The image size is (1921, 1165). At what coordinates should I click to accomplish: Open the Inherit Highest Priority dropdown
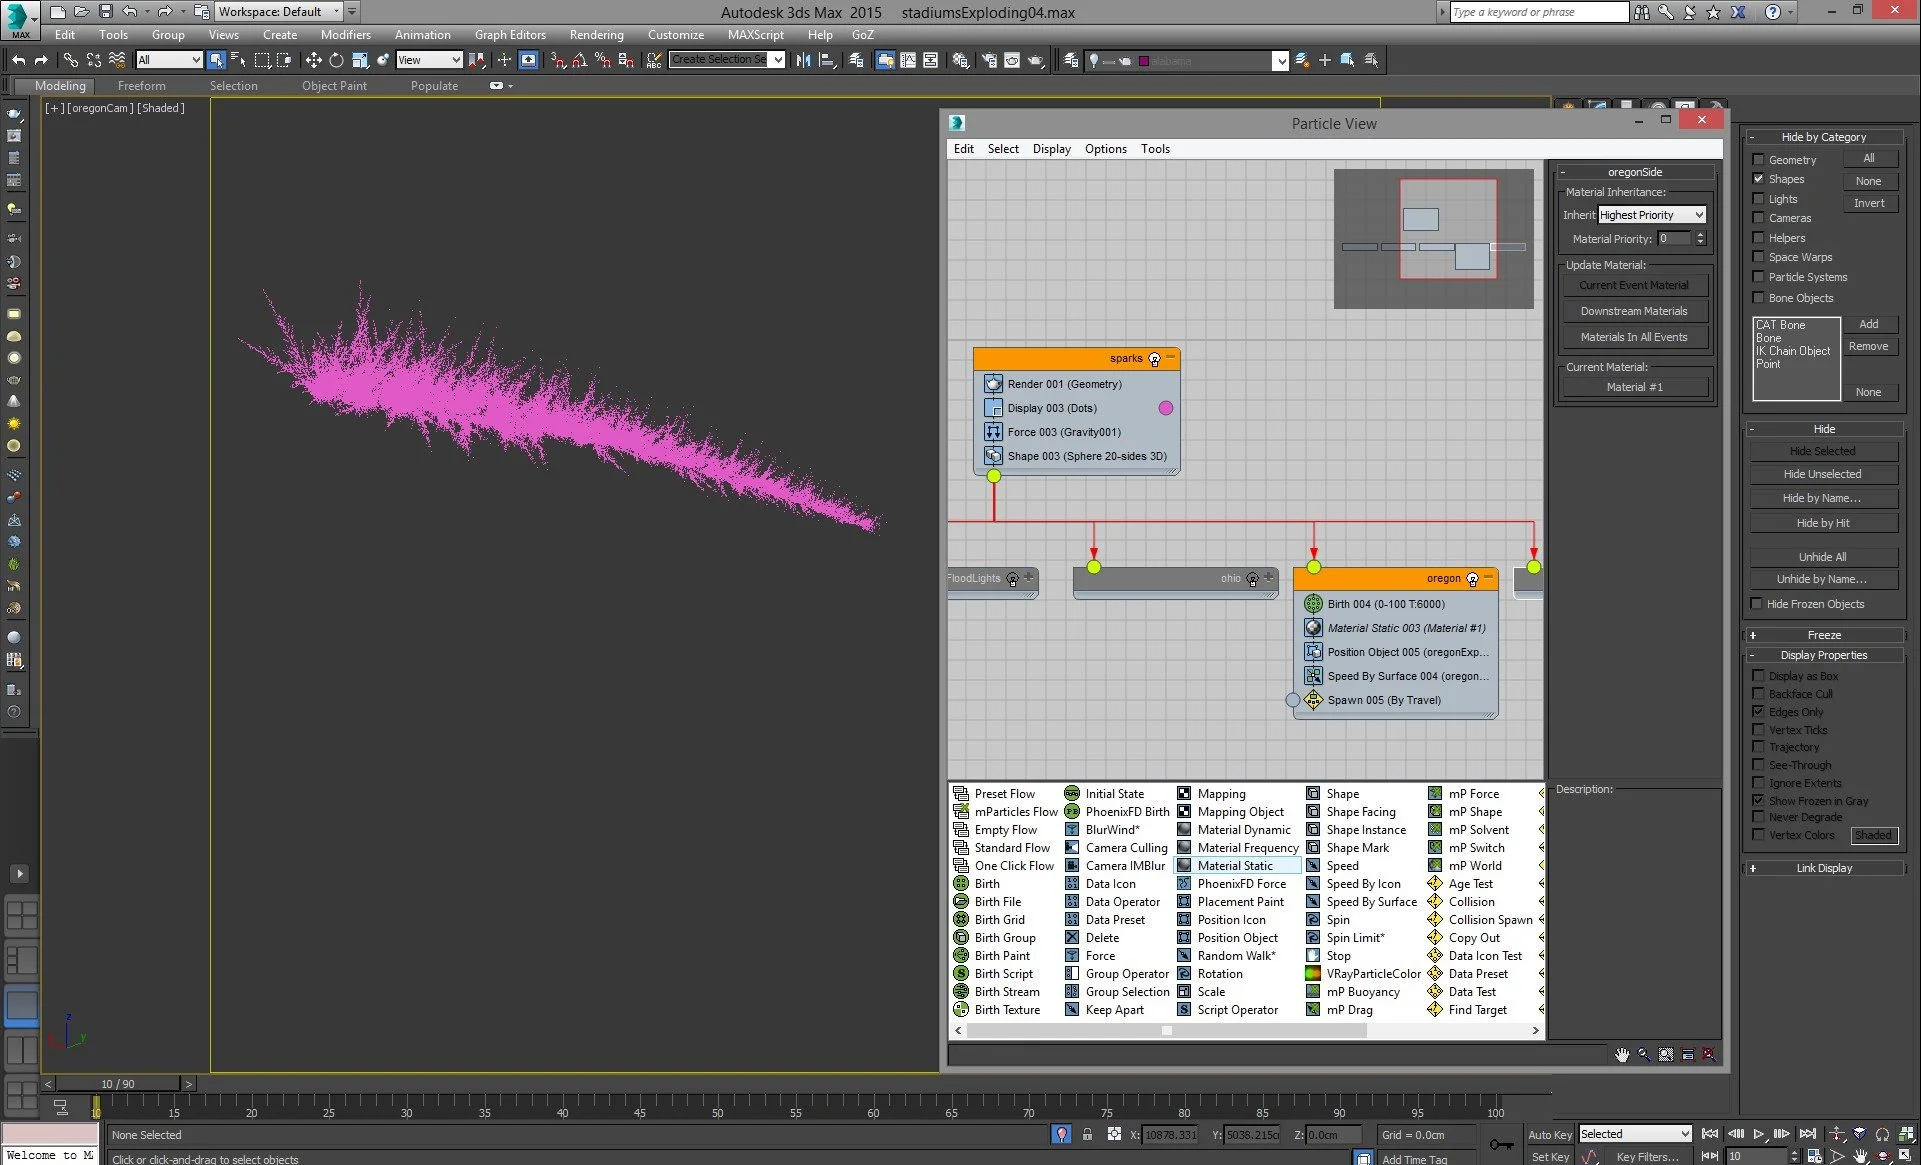1651,215
